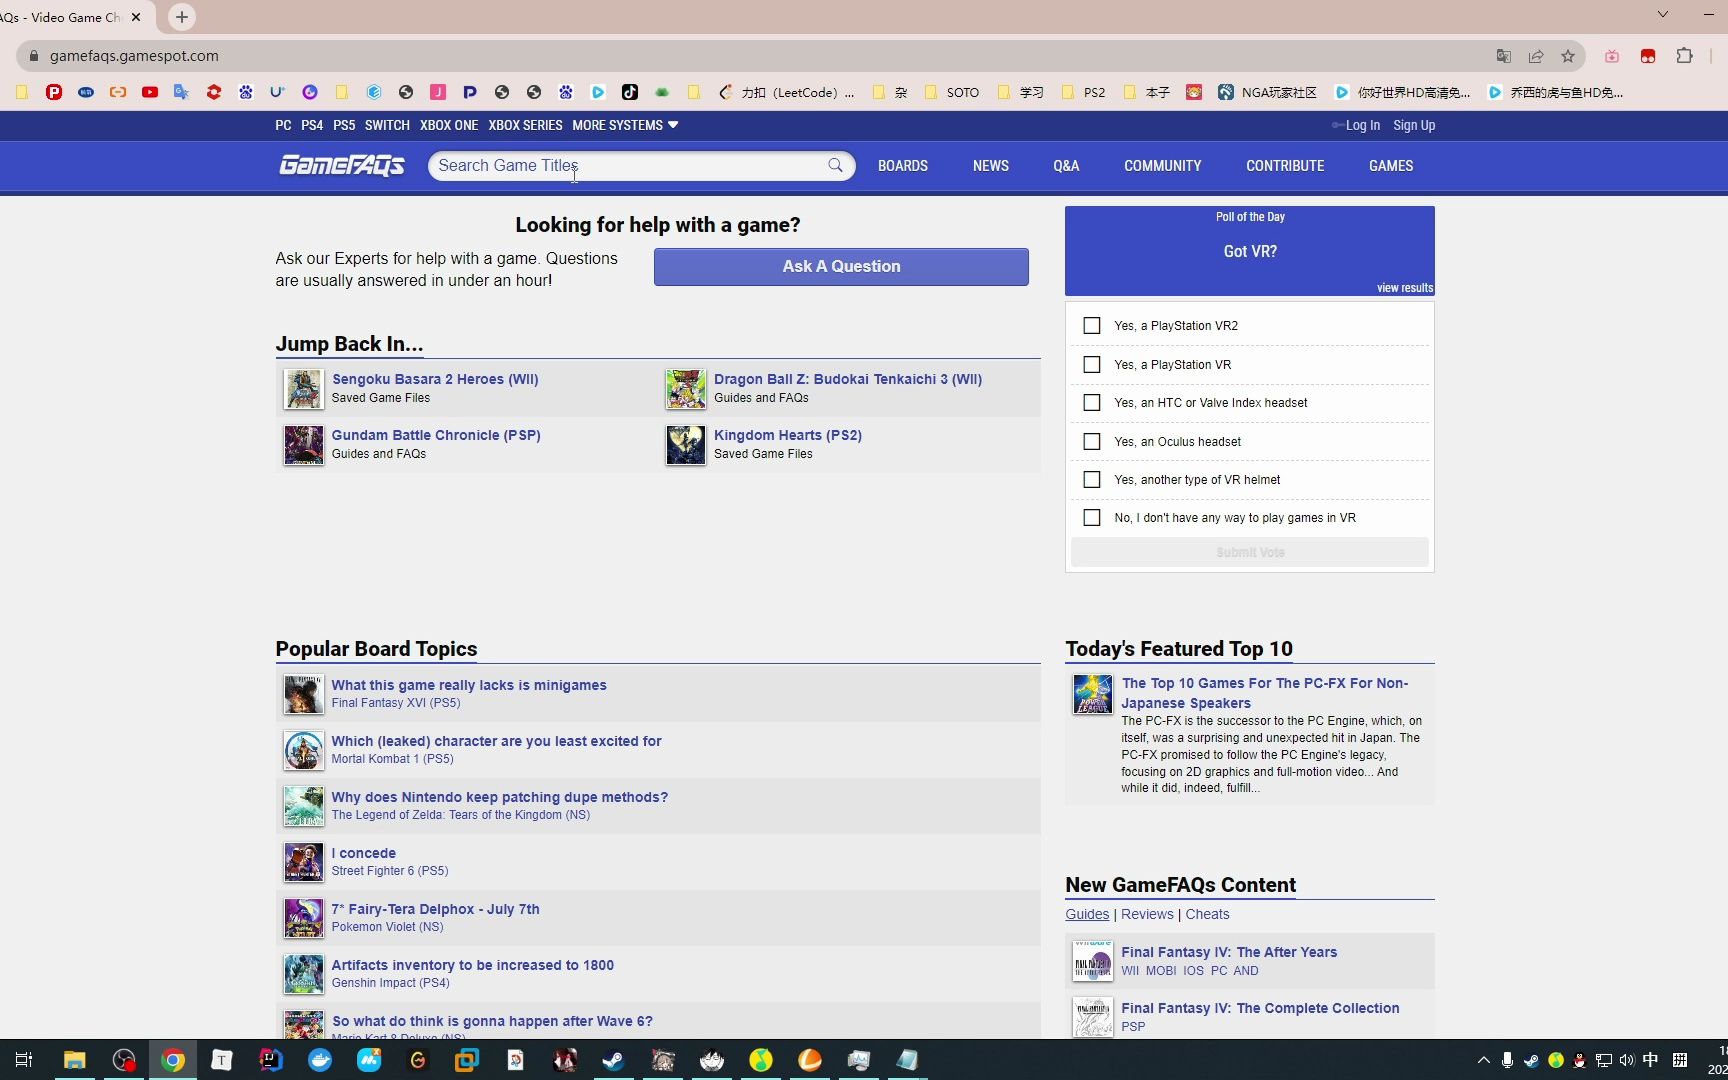Open Steam from the taskbar
Screen dimensions: 1728x1080
coord(613,1060)
